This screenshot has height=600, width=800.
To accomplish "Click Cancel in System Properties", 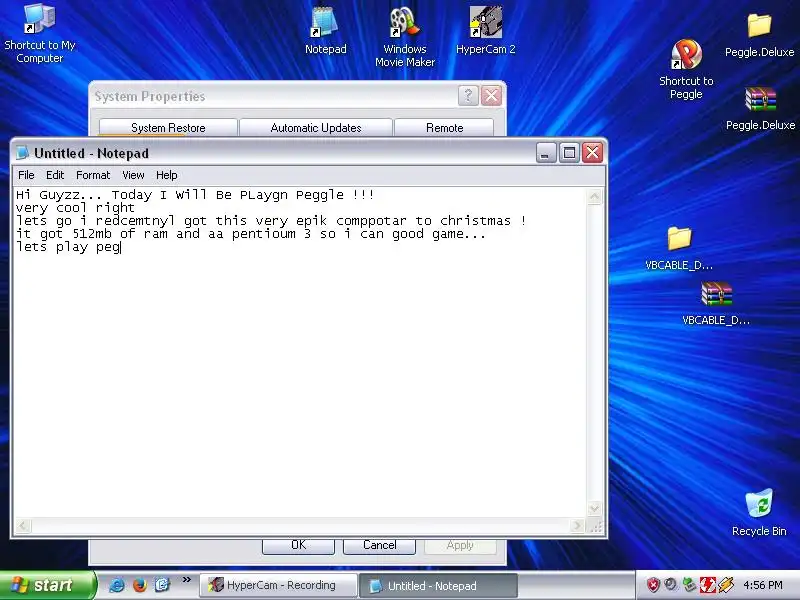I will (x=379, y=545).
